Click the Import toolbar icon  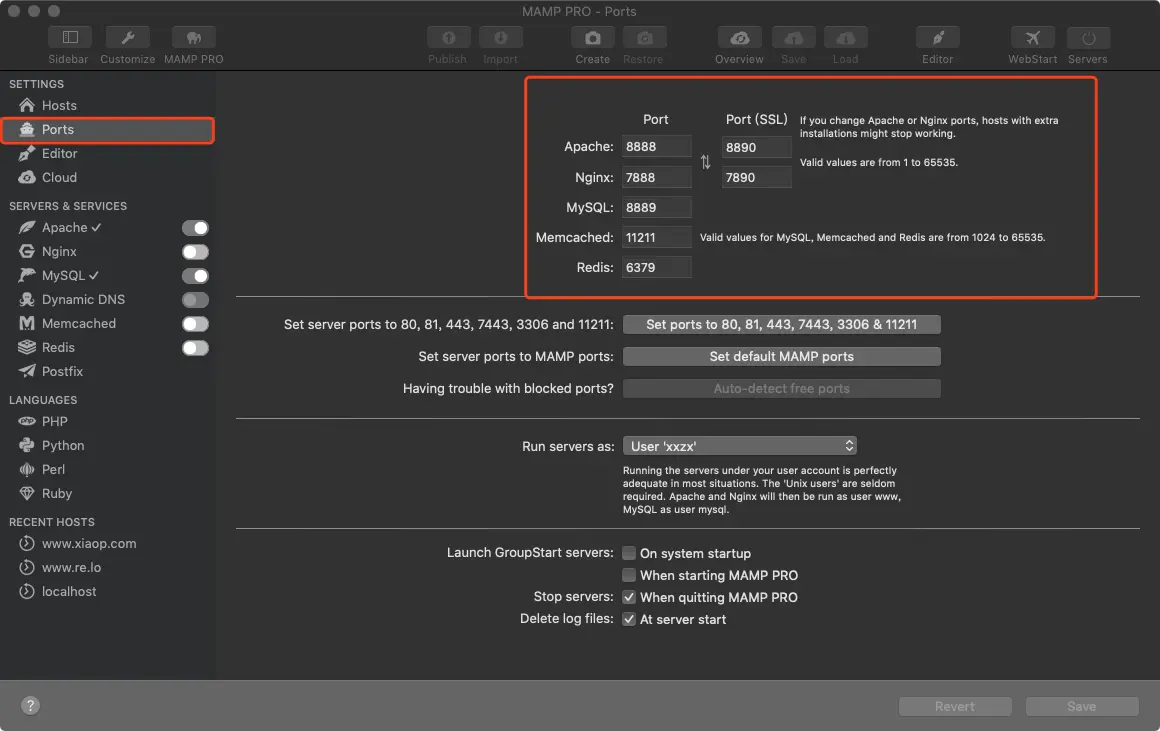501,38
